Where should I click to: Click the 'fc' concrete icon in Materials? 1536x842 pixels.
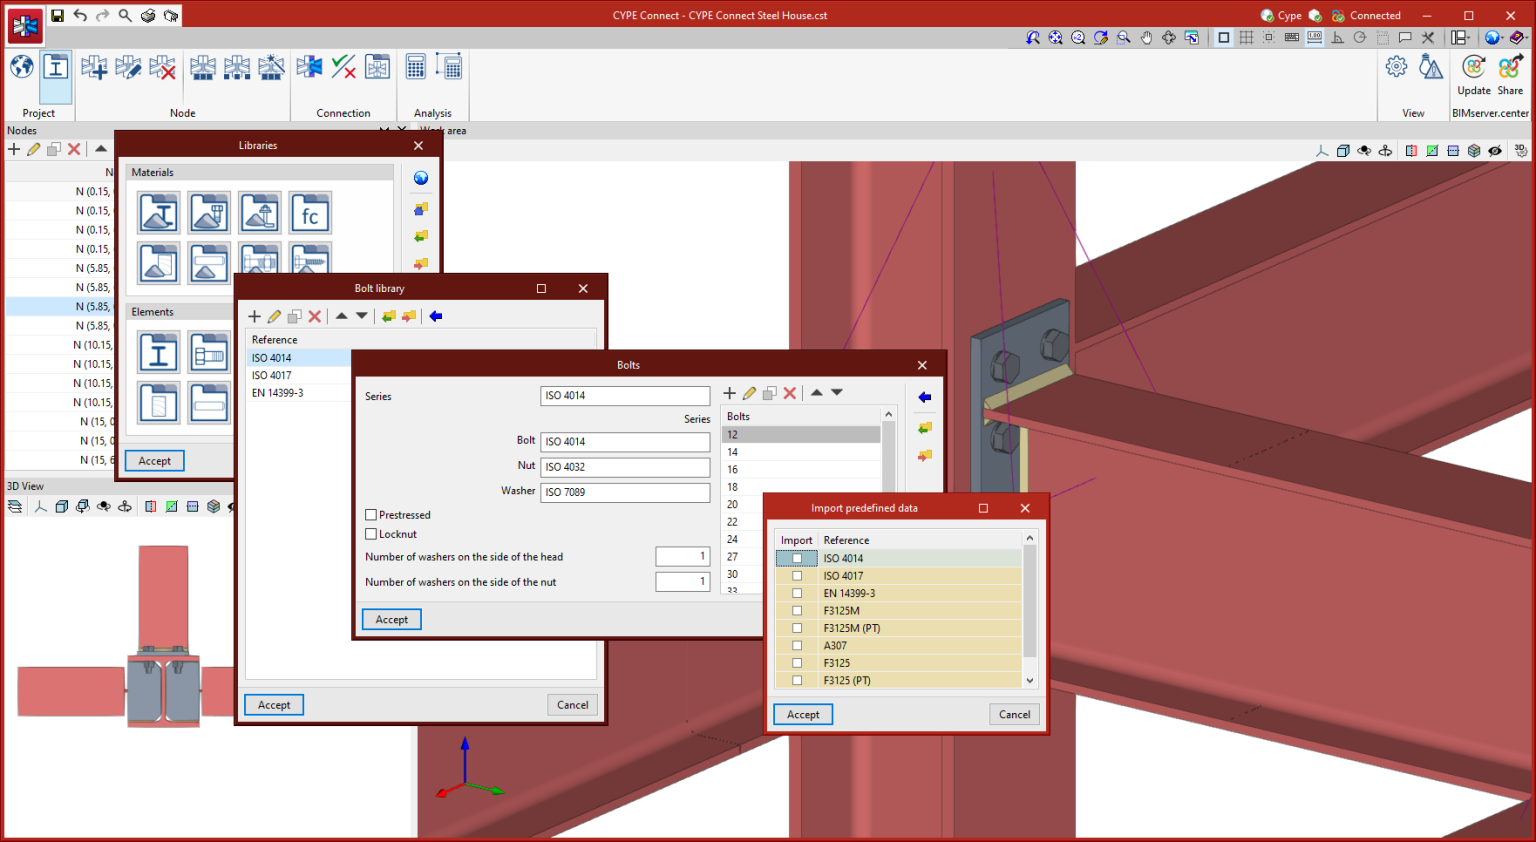(x=310, y=213)
